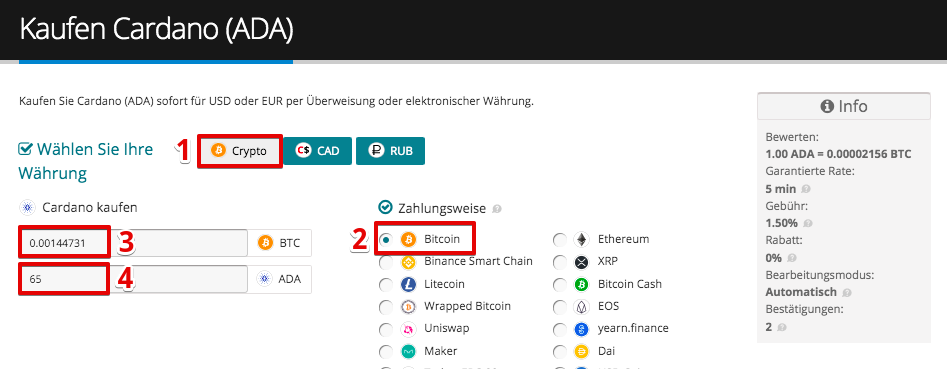The width and height of the screenshot is (947, 369).
Task: Click help bubble next to Zahlungsweise
Action: (x=496, y=209)
